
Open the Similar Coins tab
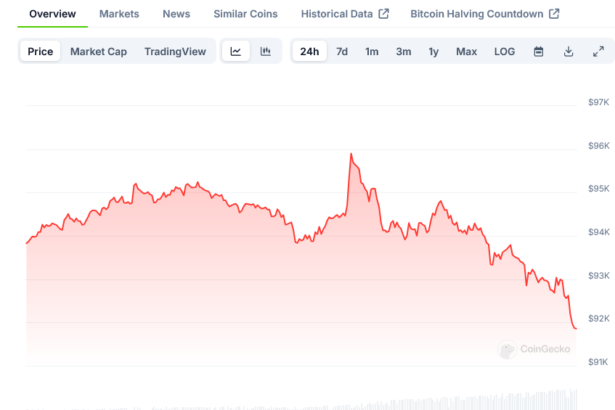[x=245, y=14]
